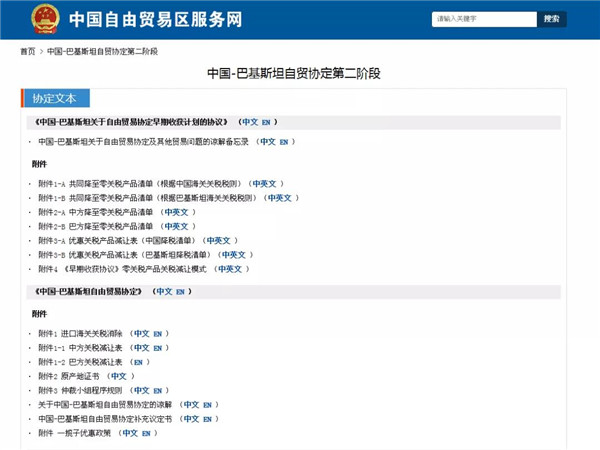Open 中文 link for 附件2 原产地证书
Screen dimensions: 600x450
click(119, 376)
